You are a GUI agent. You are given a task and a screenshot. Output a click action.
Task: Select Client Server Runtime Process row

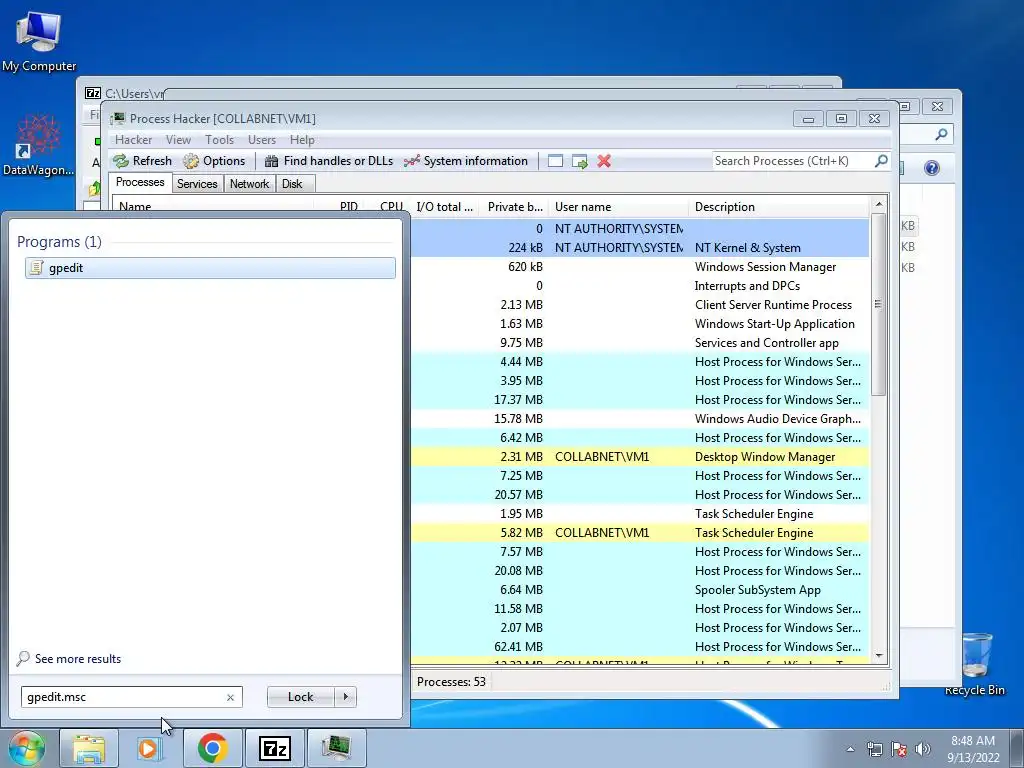pyautogui.click(x=640, y=304)
